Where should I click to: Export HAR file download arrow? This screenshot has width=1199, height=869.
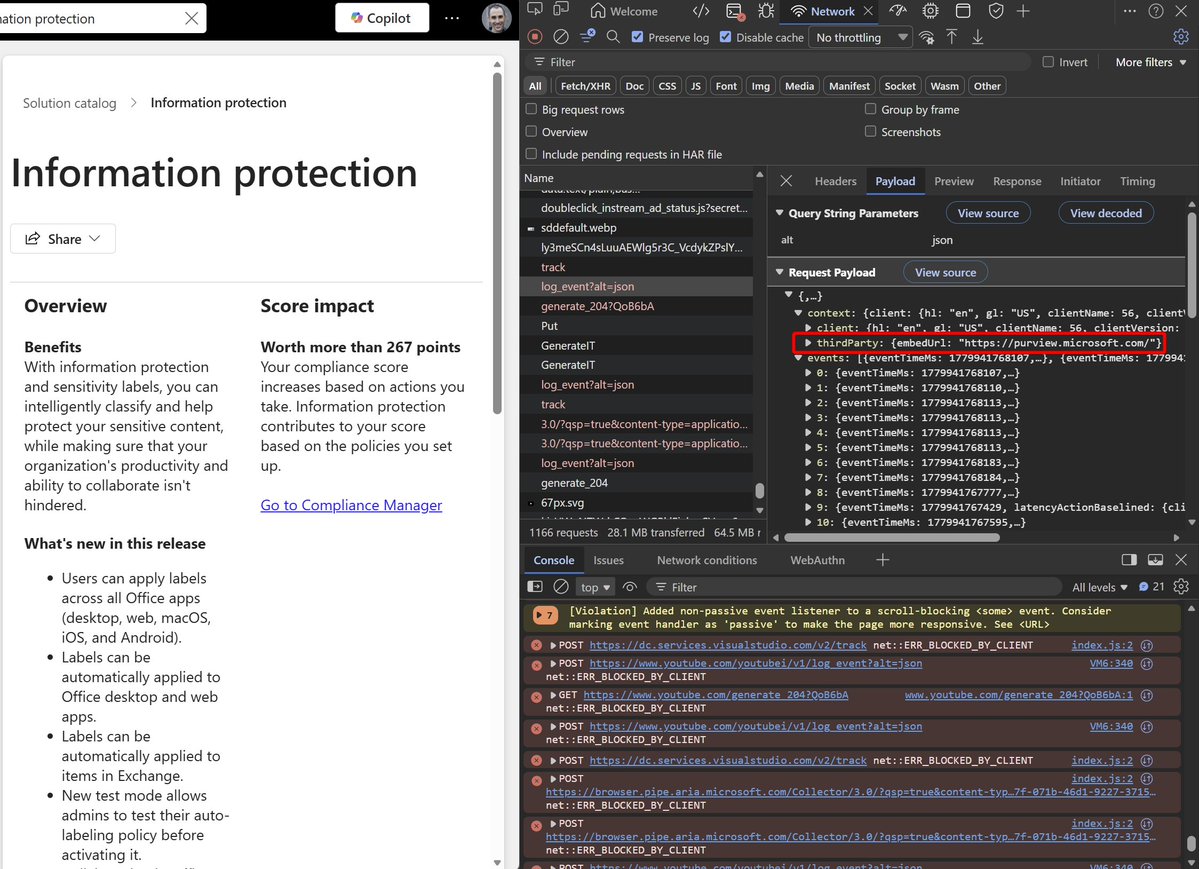(978, 37)
